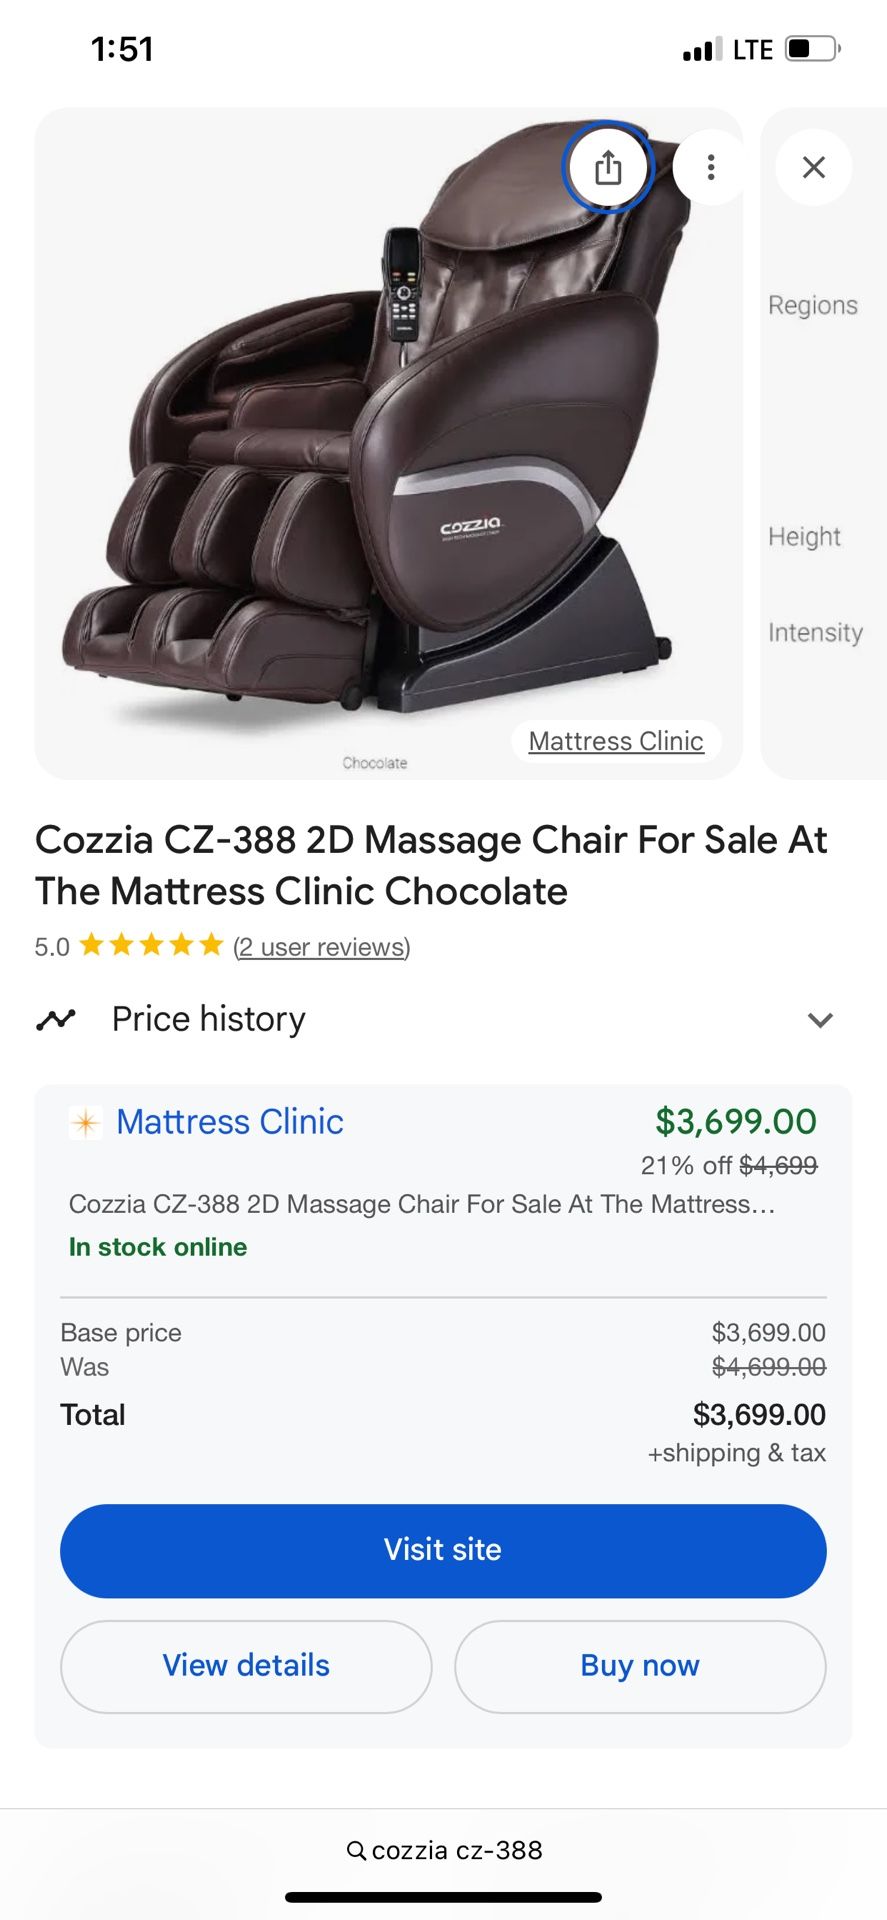887x1920 pixels.
Task: Tap the Mattress Clinic label on the photo
Action: coord(616,741)
